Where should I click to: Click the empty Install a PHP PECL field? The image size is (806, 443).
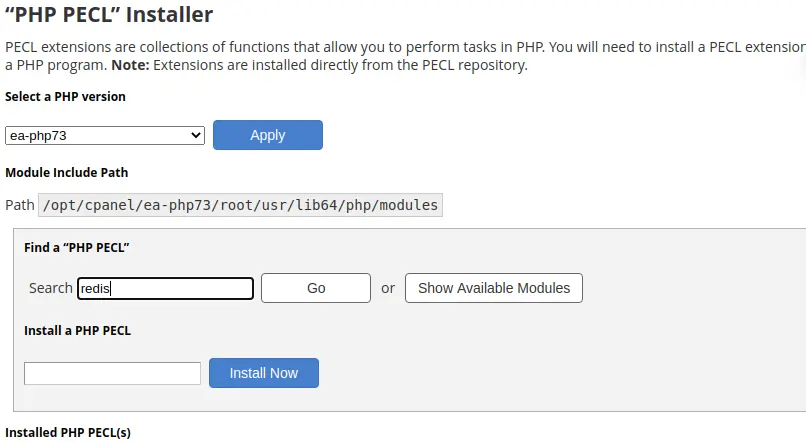[x=112, y=373]
